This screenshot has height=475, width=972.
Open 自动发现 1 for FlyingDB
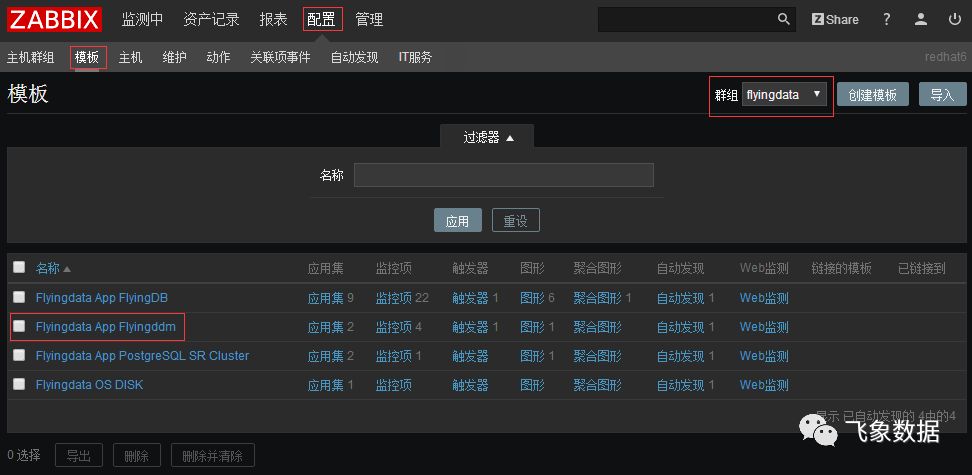681,298
